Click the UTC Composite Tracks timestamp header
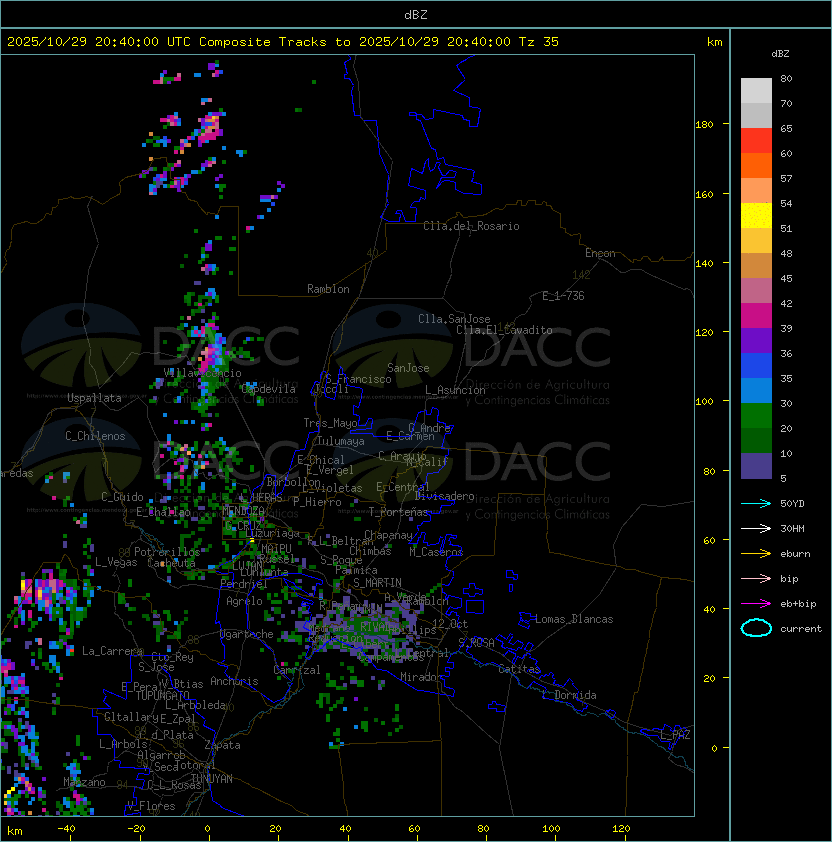 (x=283, y=42)
